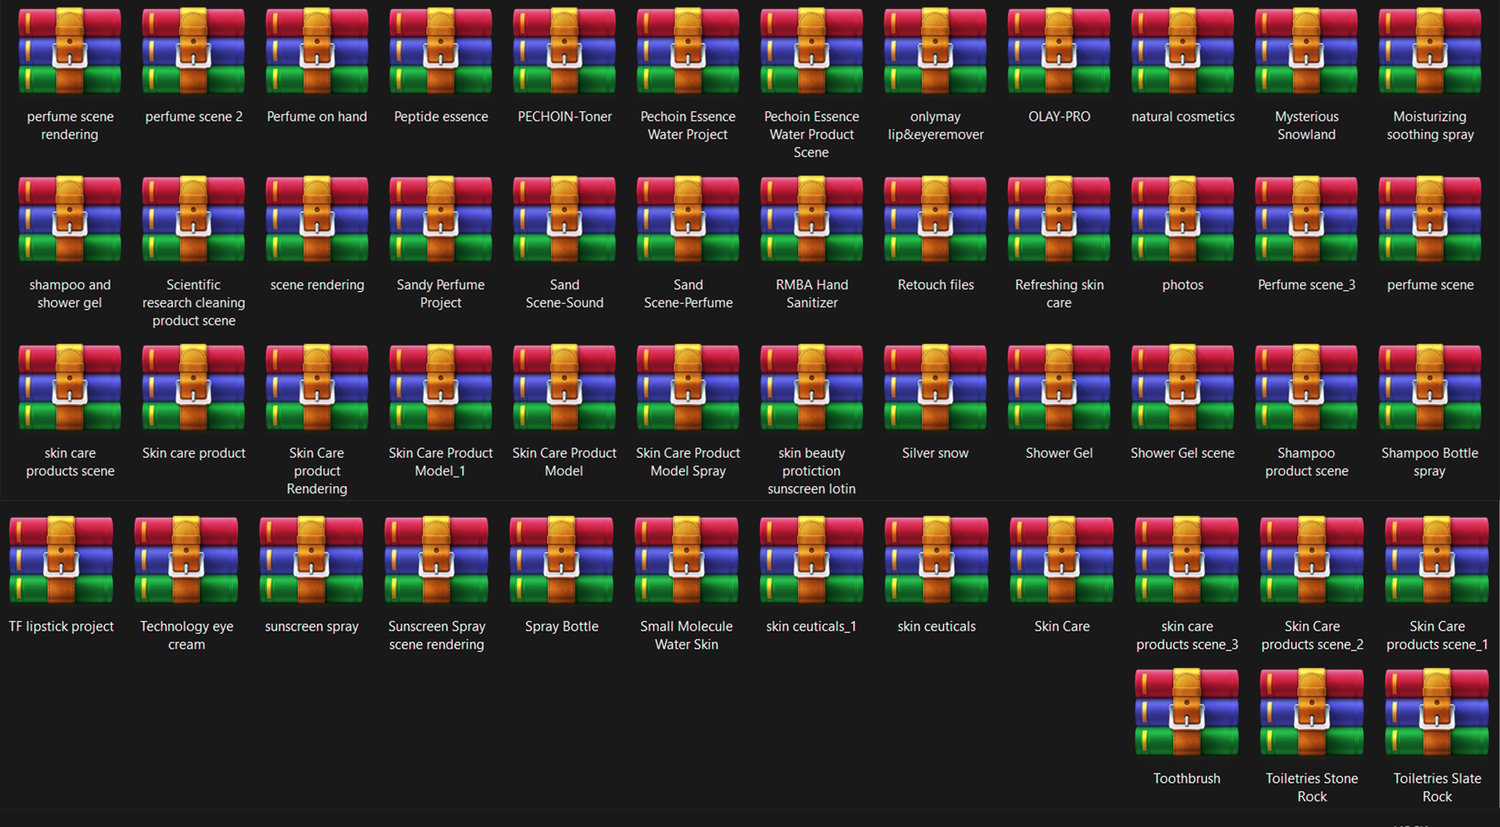Click the Shower Gel scene archive icon

pyautogui.click(x=1183, y=387)
